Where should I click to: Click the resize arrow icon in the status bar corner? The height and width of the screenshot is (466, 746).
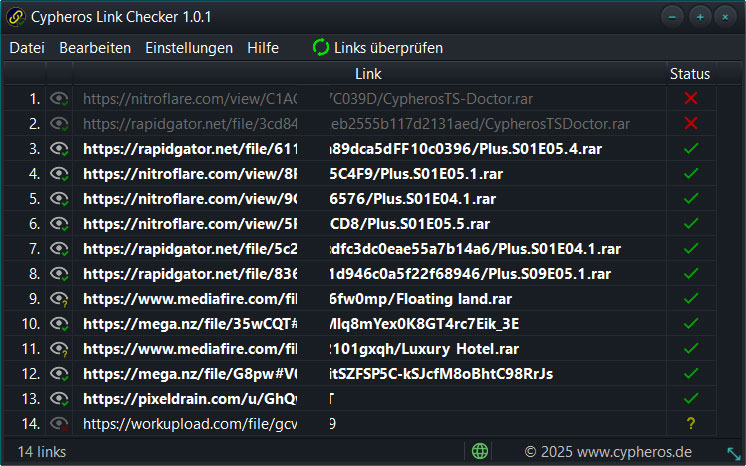coord(734,454)
